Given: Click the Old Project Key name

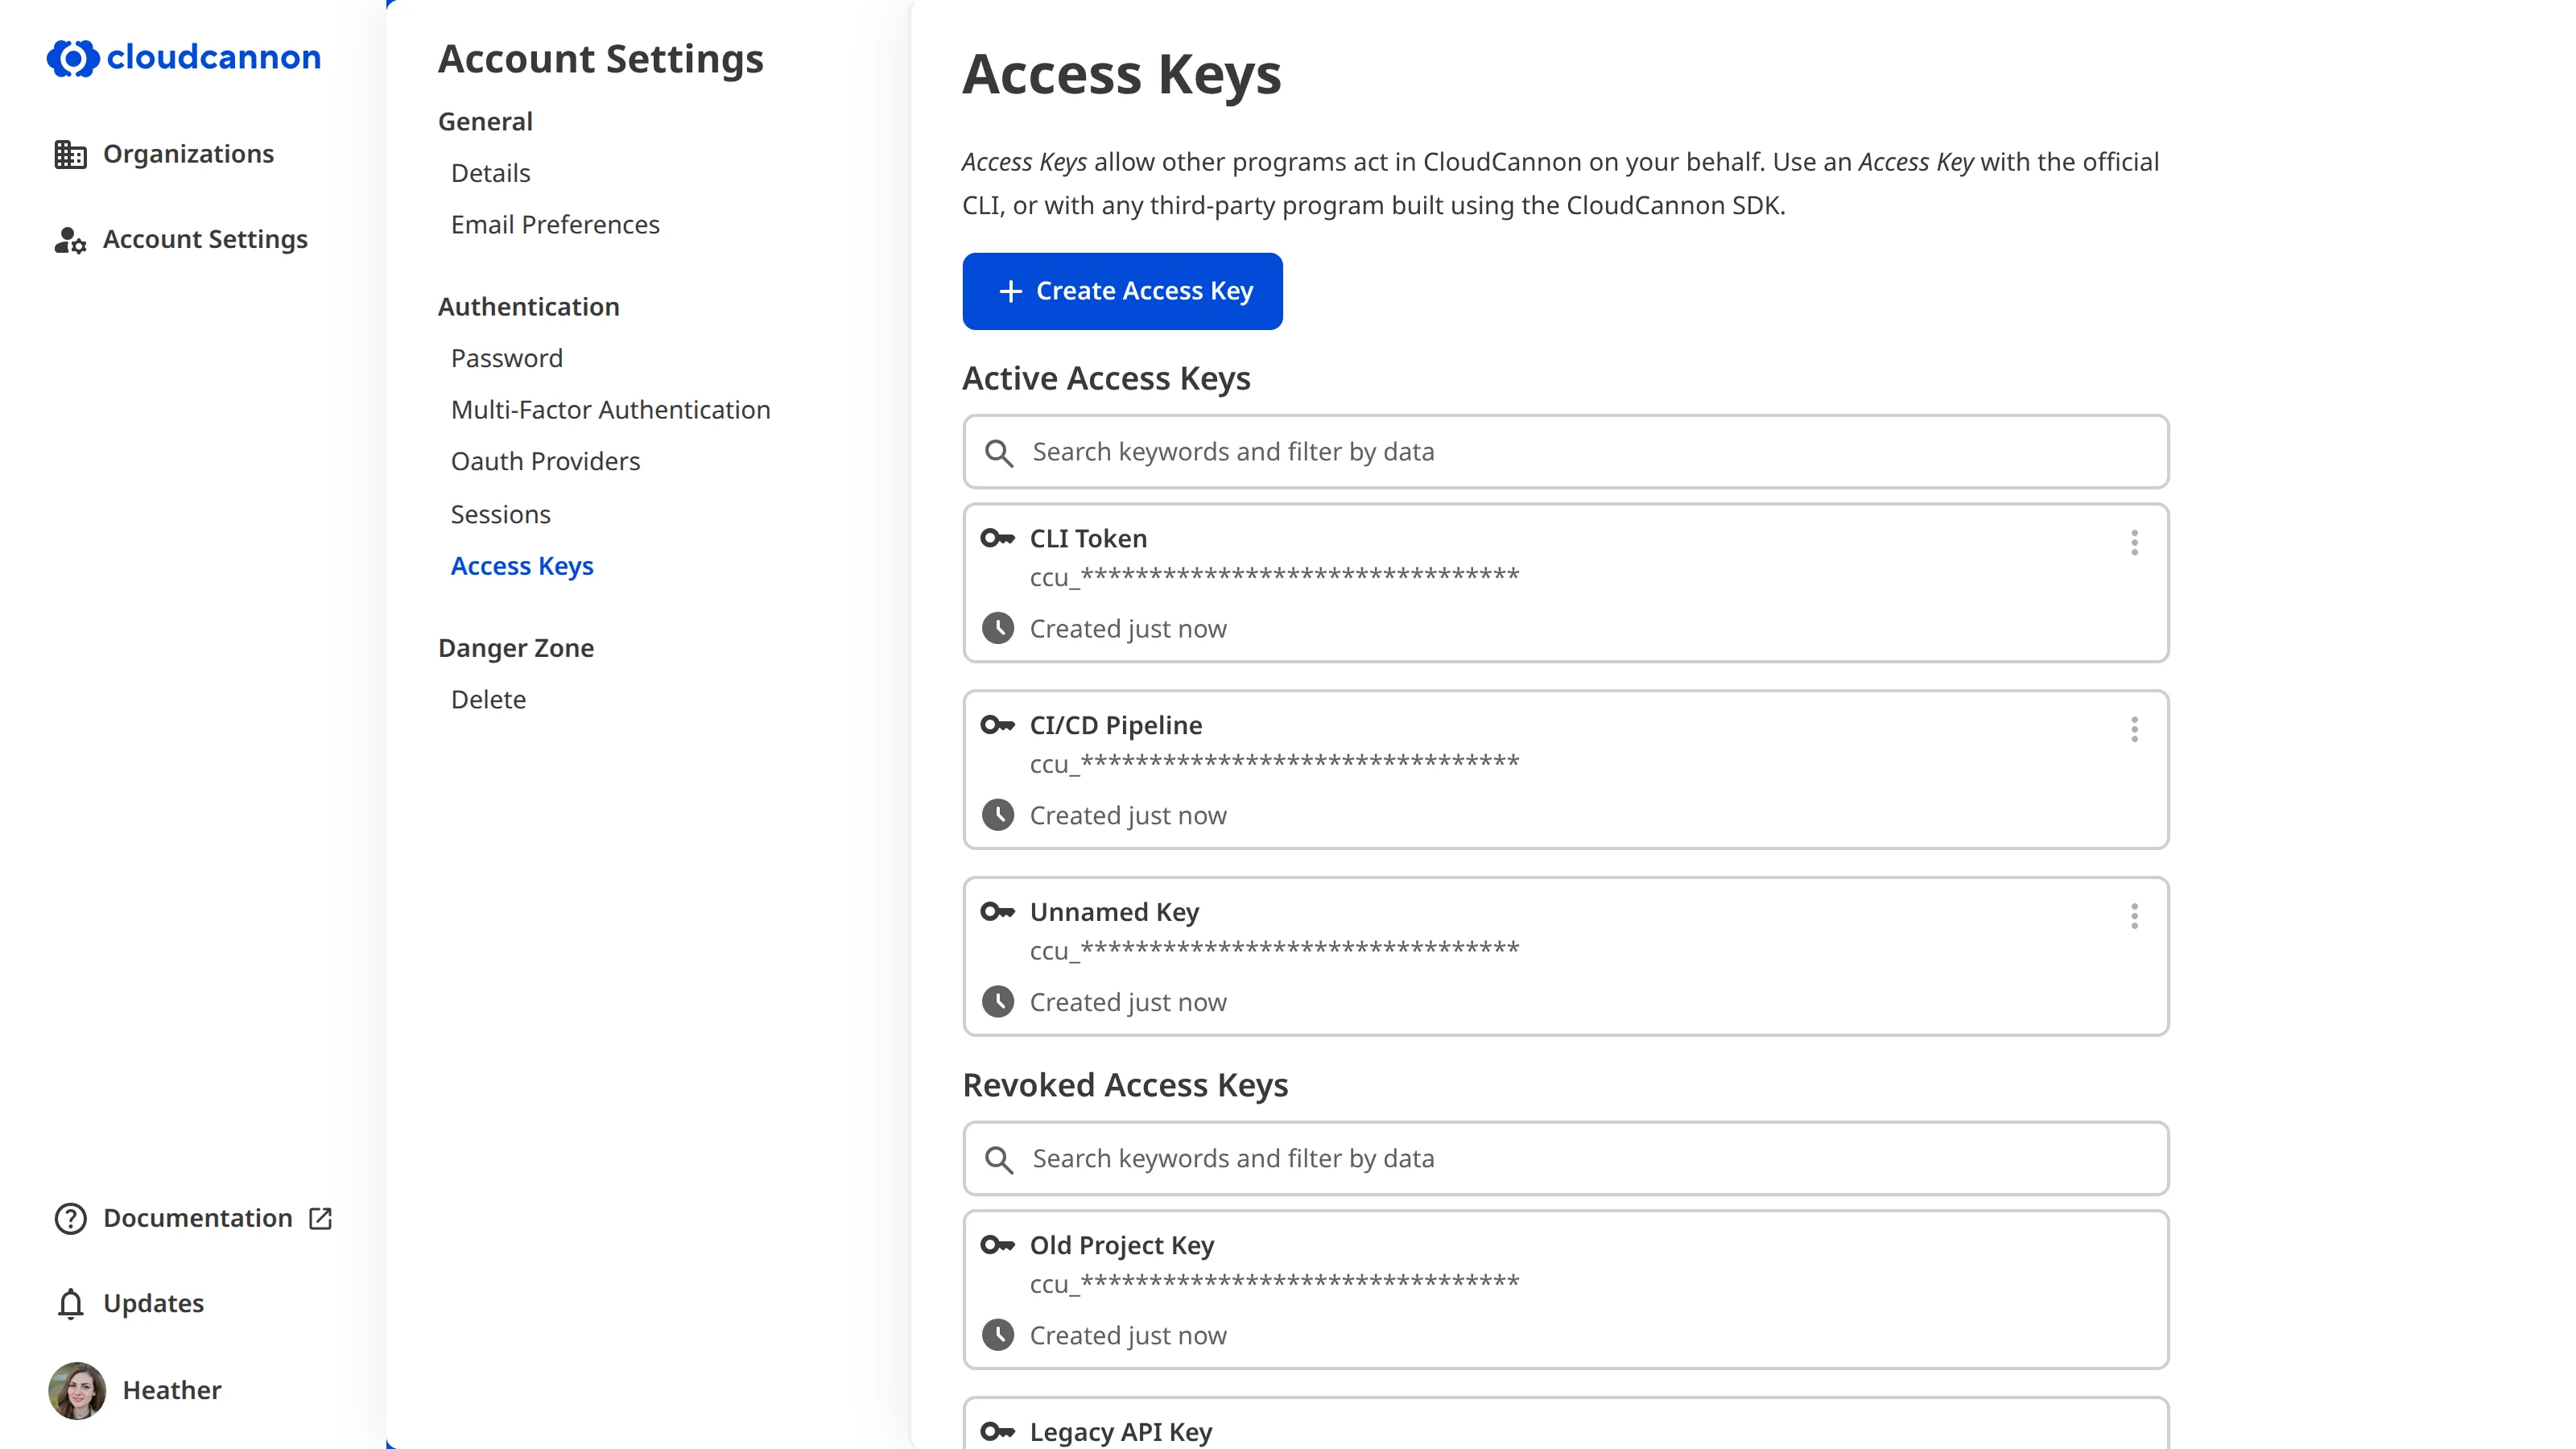Looking at the screenshot, I should tap(1122, 1246).
